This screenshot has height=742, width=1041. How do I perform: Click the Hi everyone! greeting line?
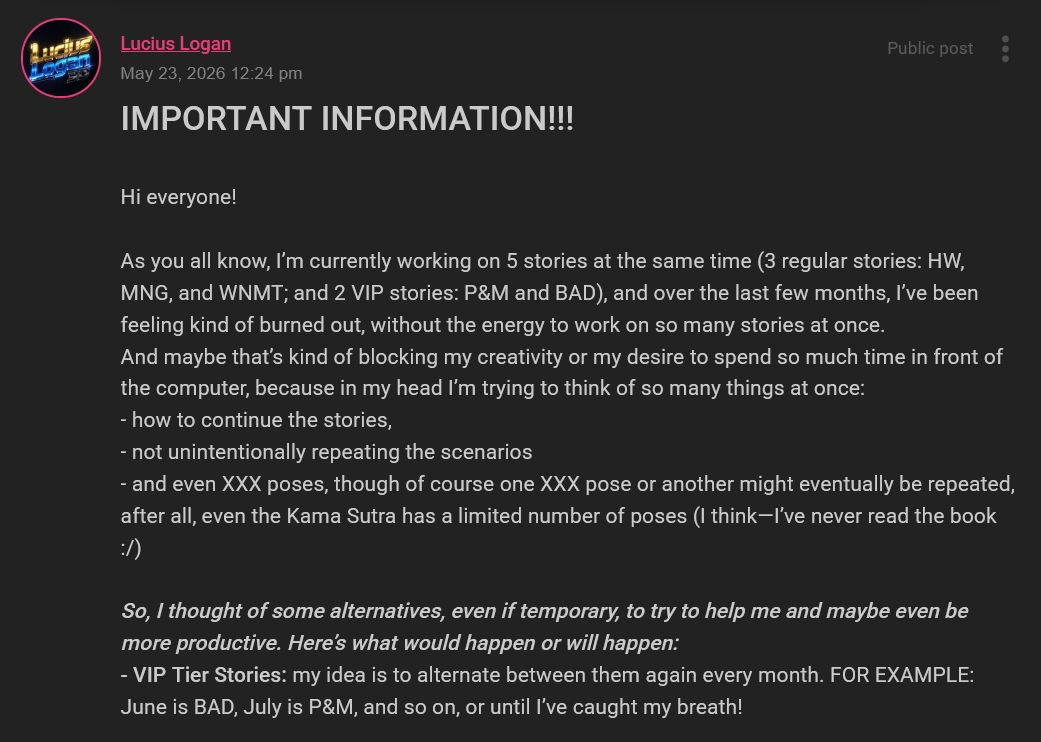(179, 197)
